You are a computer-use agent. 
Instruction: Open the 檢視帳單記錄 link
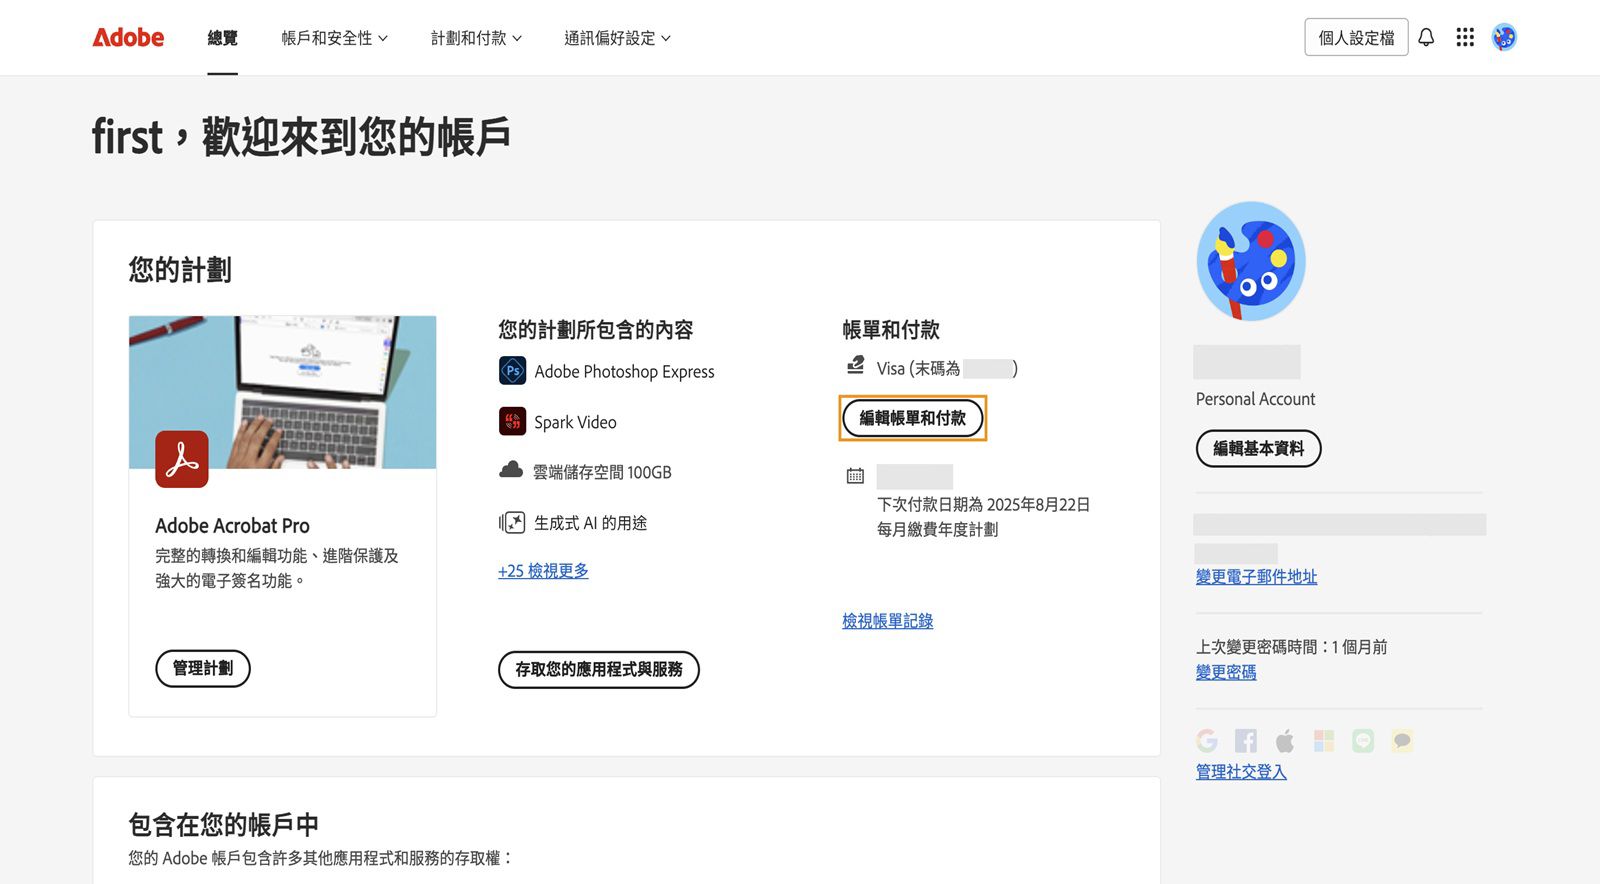(x=887, y=621)
